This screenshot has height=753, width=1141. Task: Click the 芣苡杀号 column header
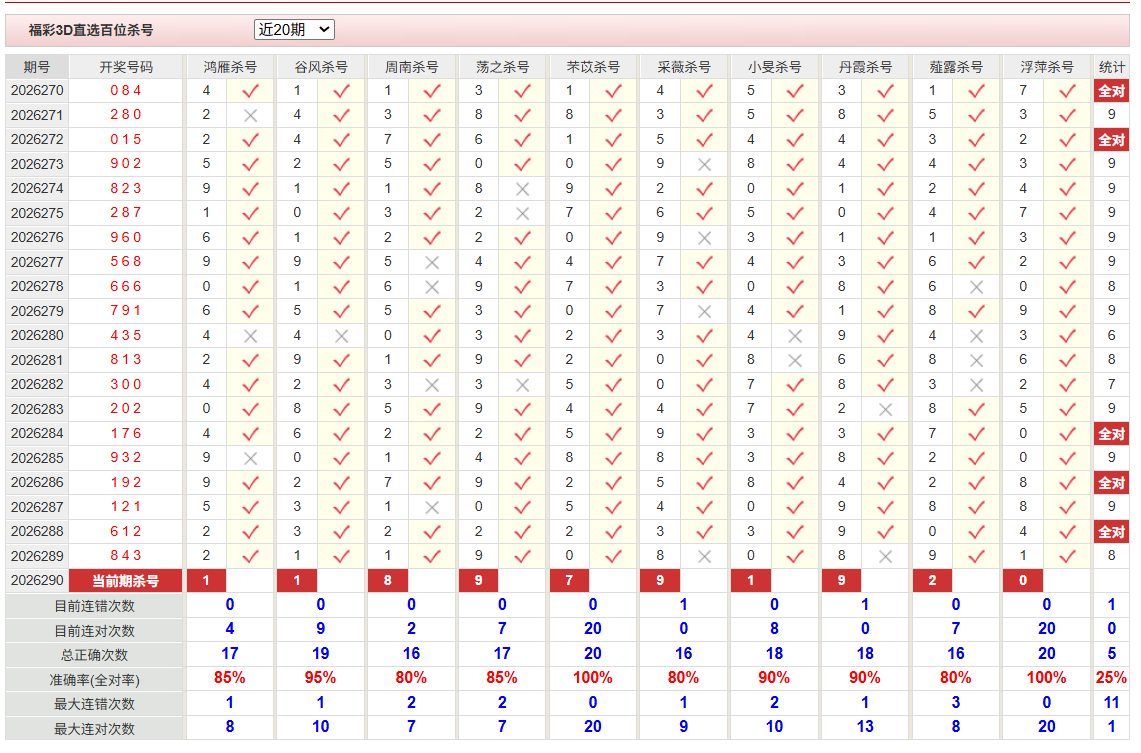[x=593, y=67]
